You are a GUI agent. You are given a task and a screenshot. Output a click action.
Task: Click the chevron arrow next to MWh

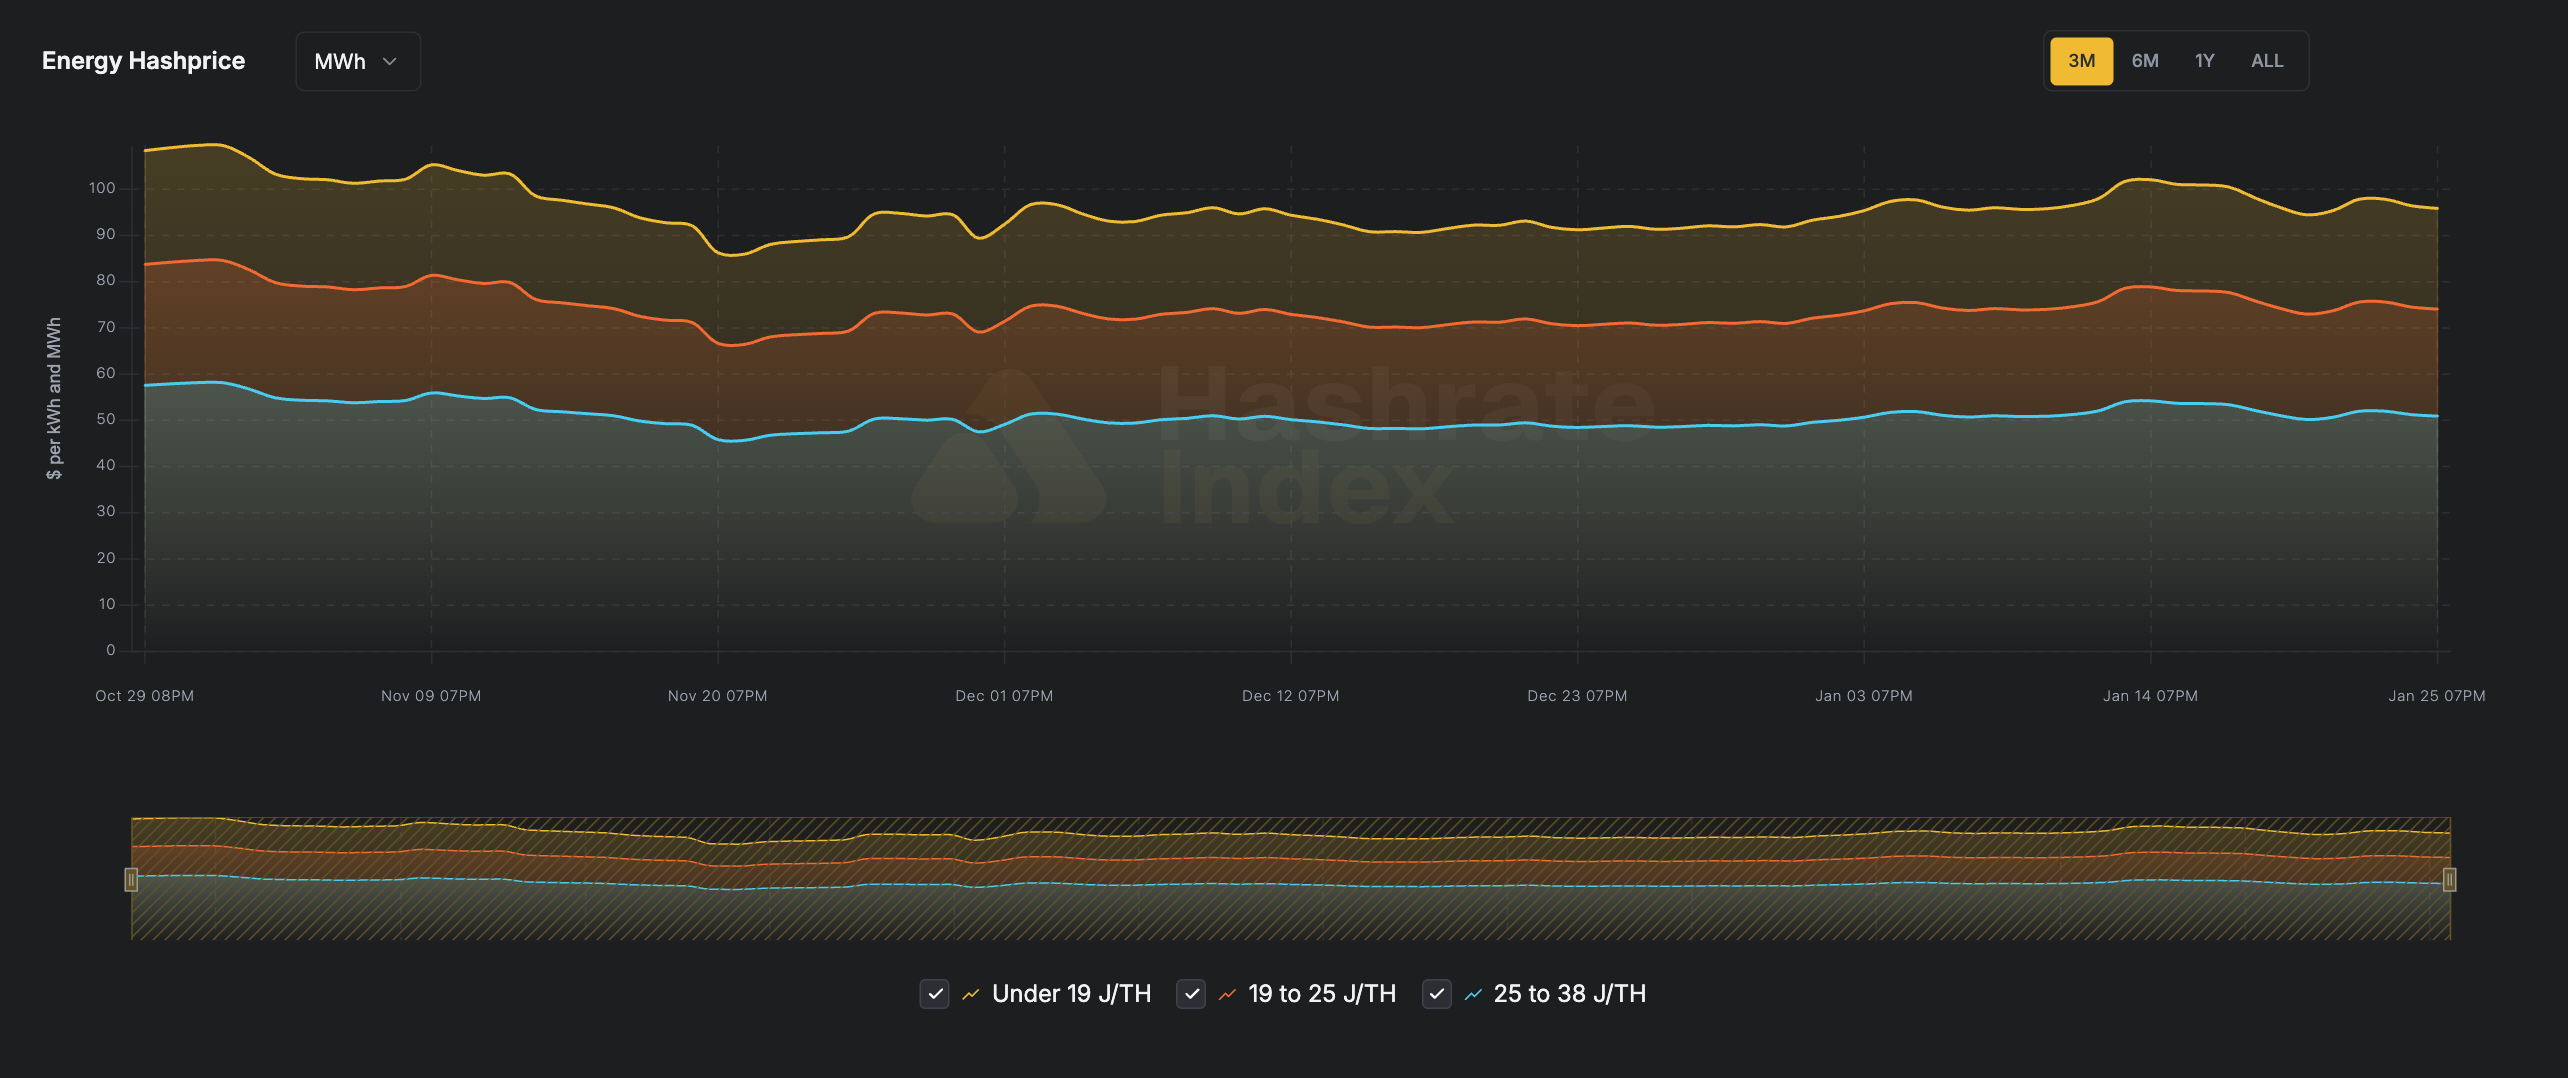tap(390, 62)
